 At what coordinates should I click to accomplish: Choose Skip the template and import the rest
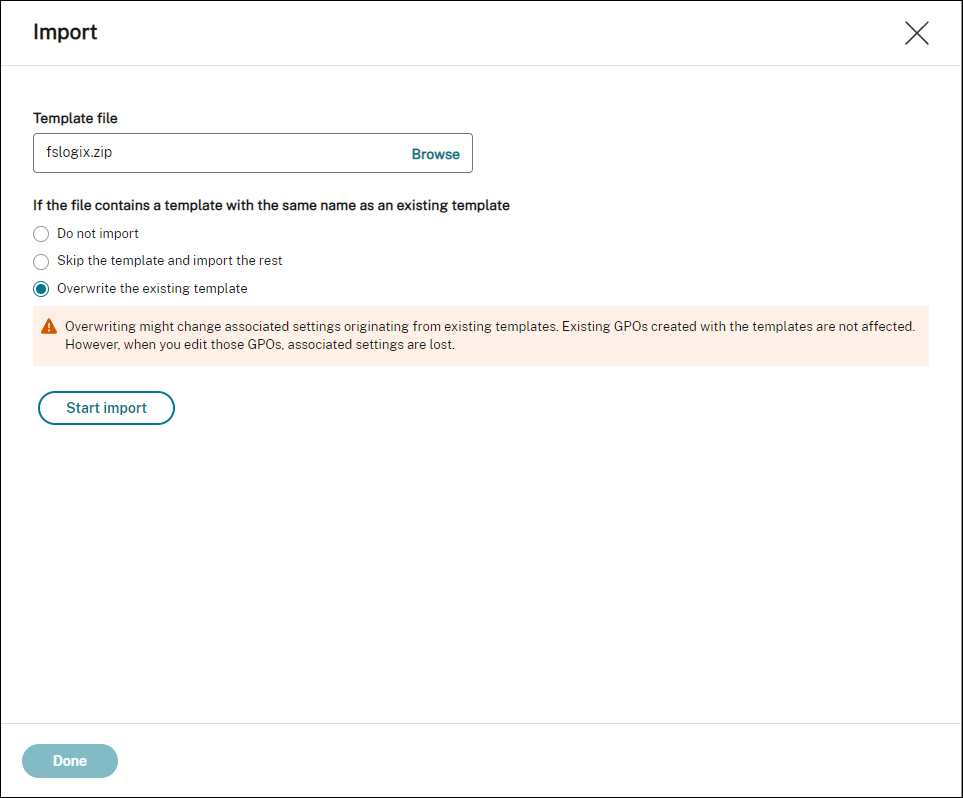(x=41, y=262)
